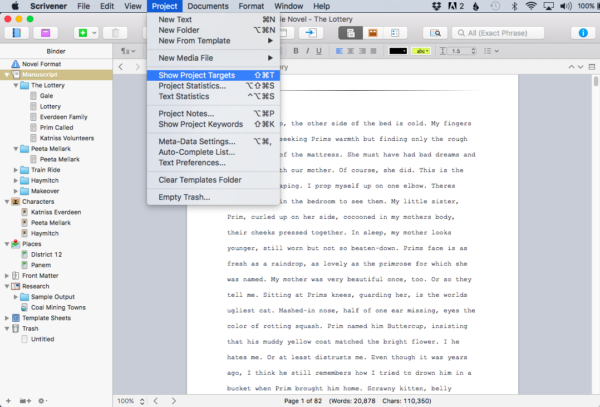Click the Trash toolbar button

(x=115, y=33)
